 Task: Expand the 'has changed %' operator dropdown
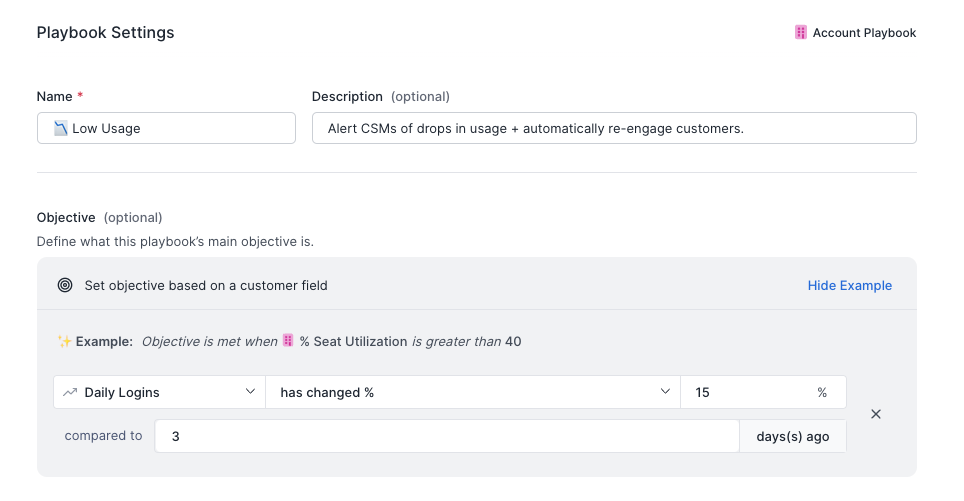470,392
